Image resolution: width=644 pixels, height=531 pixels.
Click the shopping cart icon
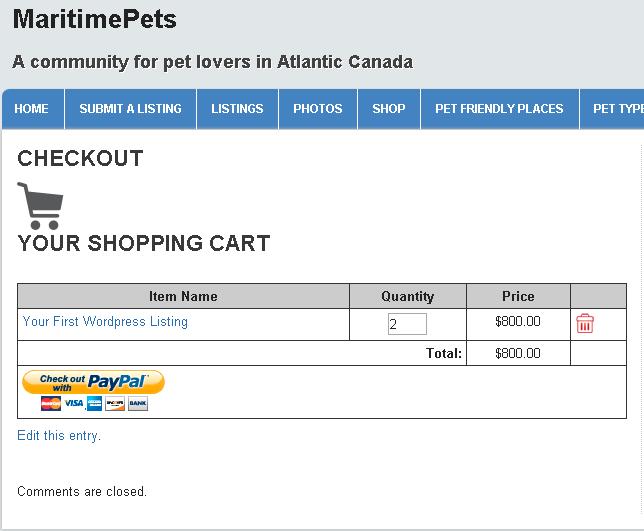click(40, 206)
